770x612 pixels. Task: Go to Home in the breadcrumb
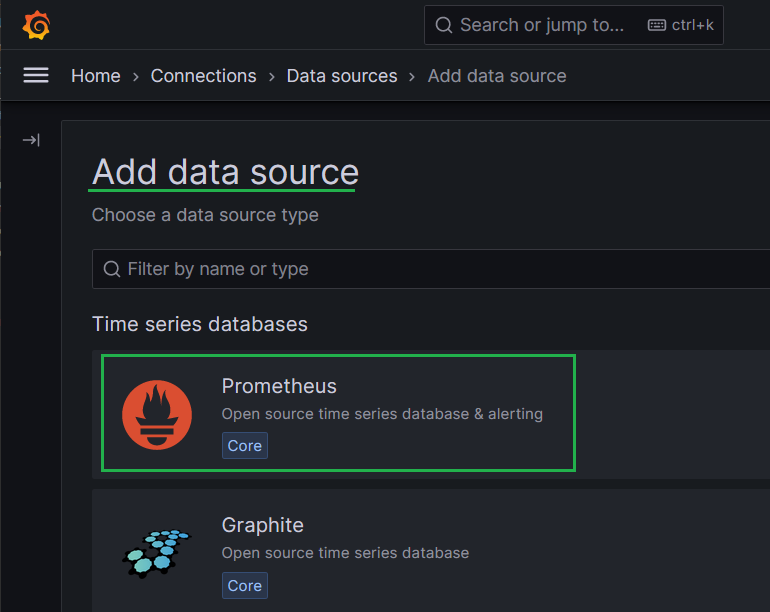[x=96, y=76]
